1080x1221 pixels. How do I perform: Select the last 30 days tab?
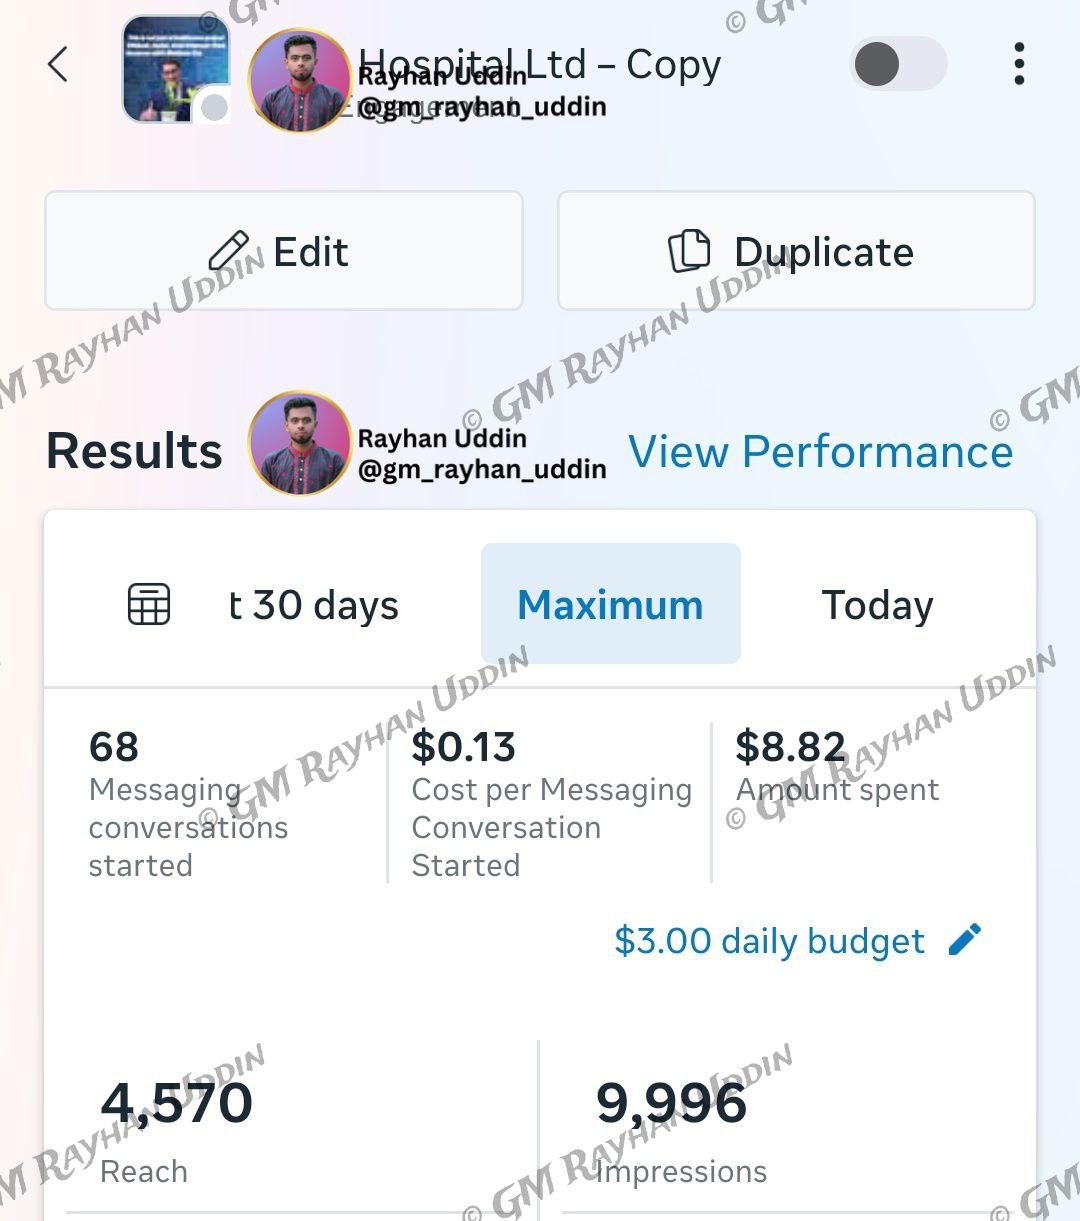tap(313, 605)
